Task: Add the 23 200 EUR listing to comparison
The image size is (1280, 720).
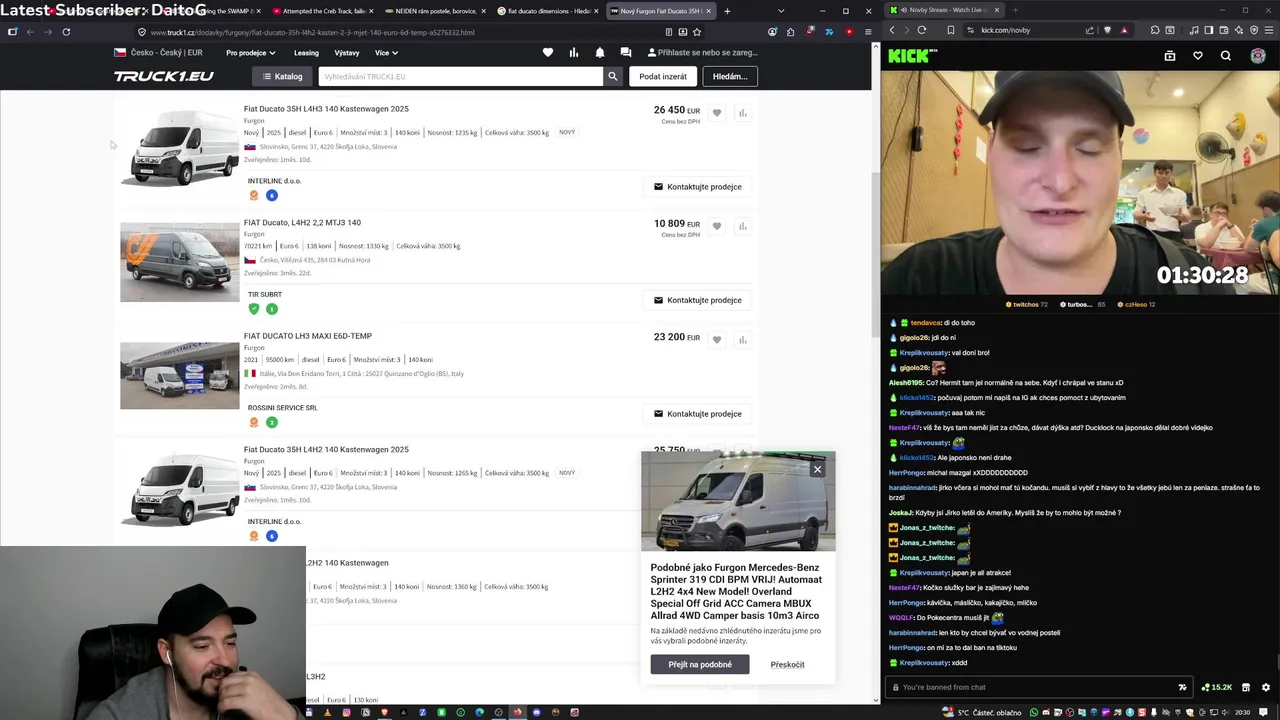Action: [x=742, y=340]
